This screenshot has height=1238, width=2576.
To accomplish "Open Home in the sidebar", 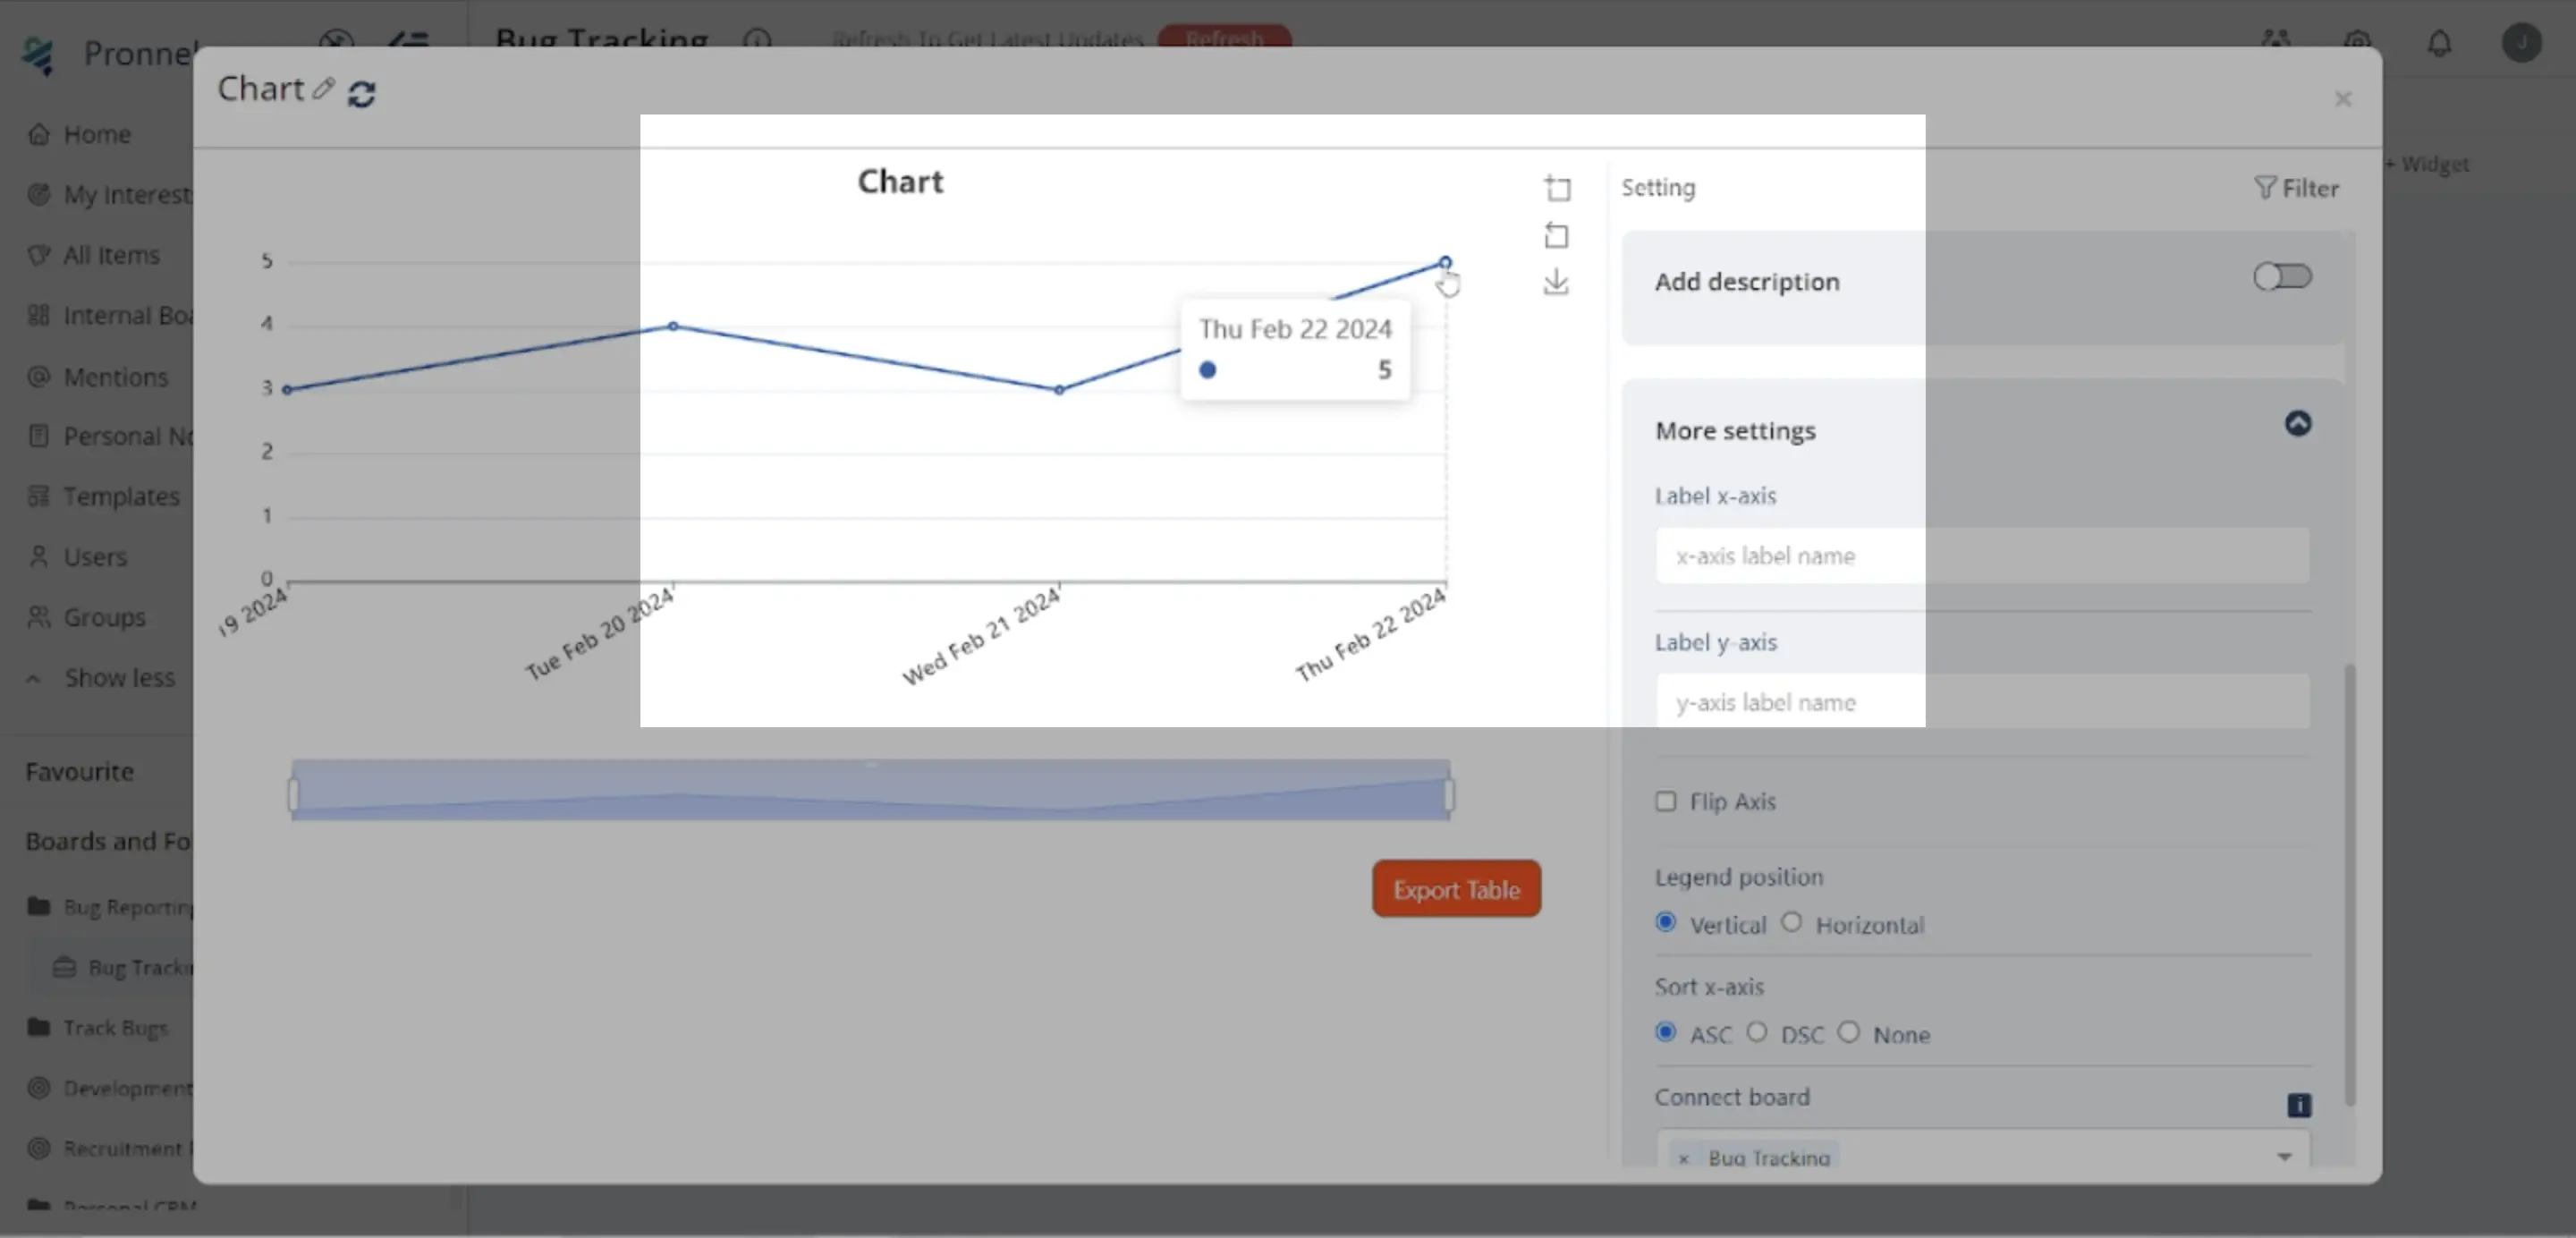I will tap(97, 134).
